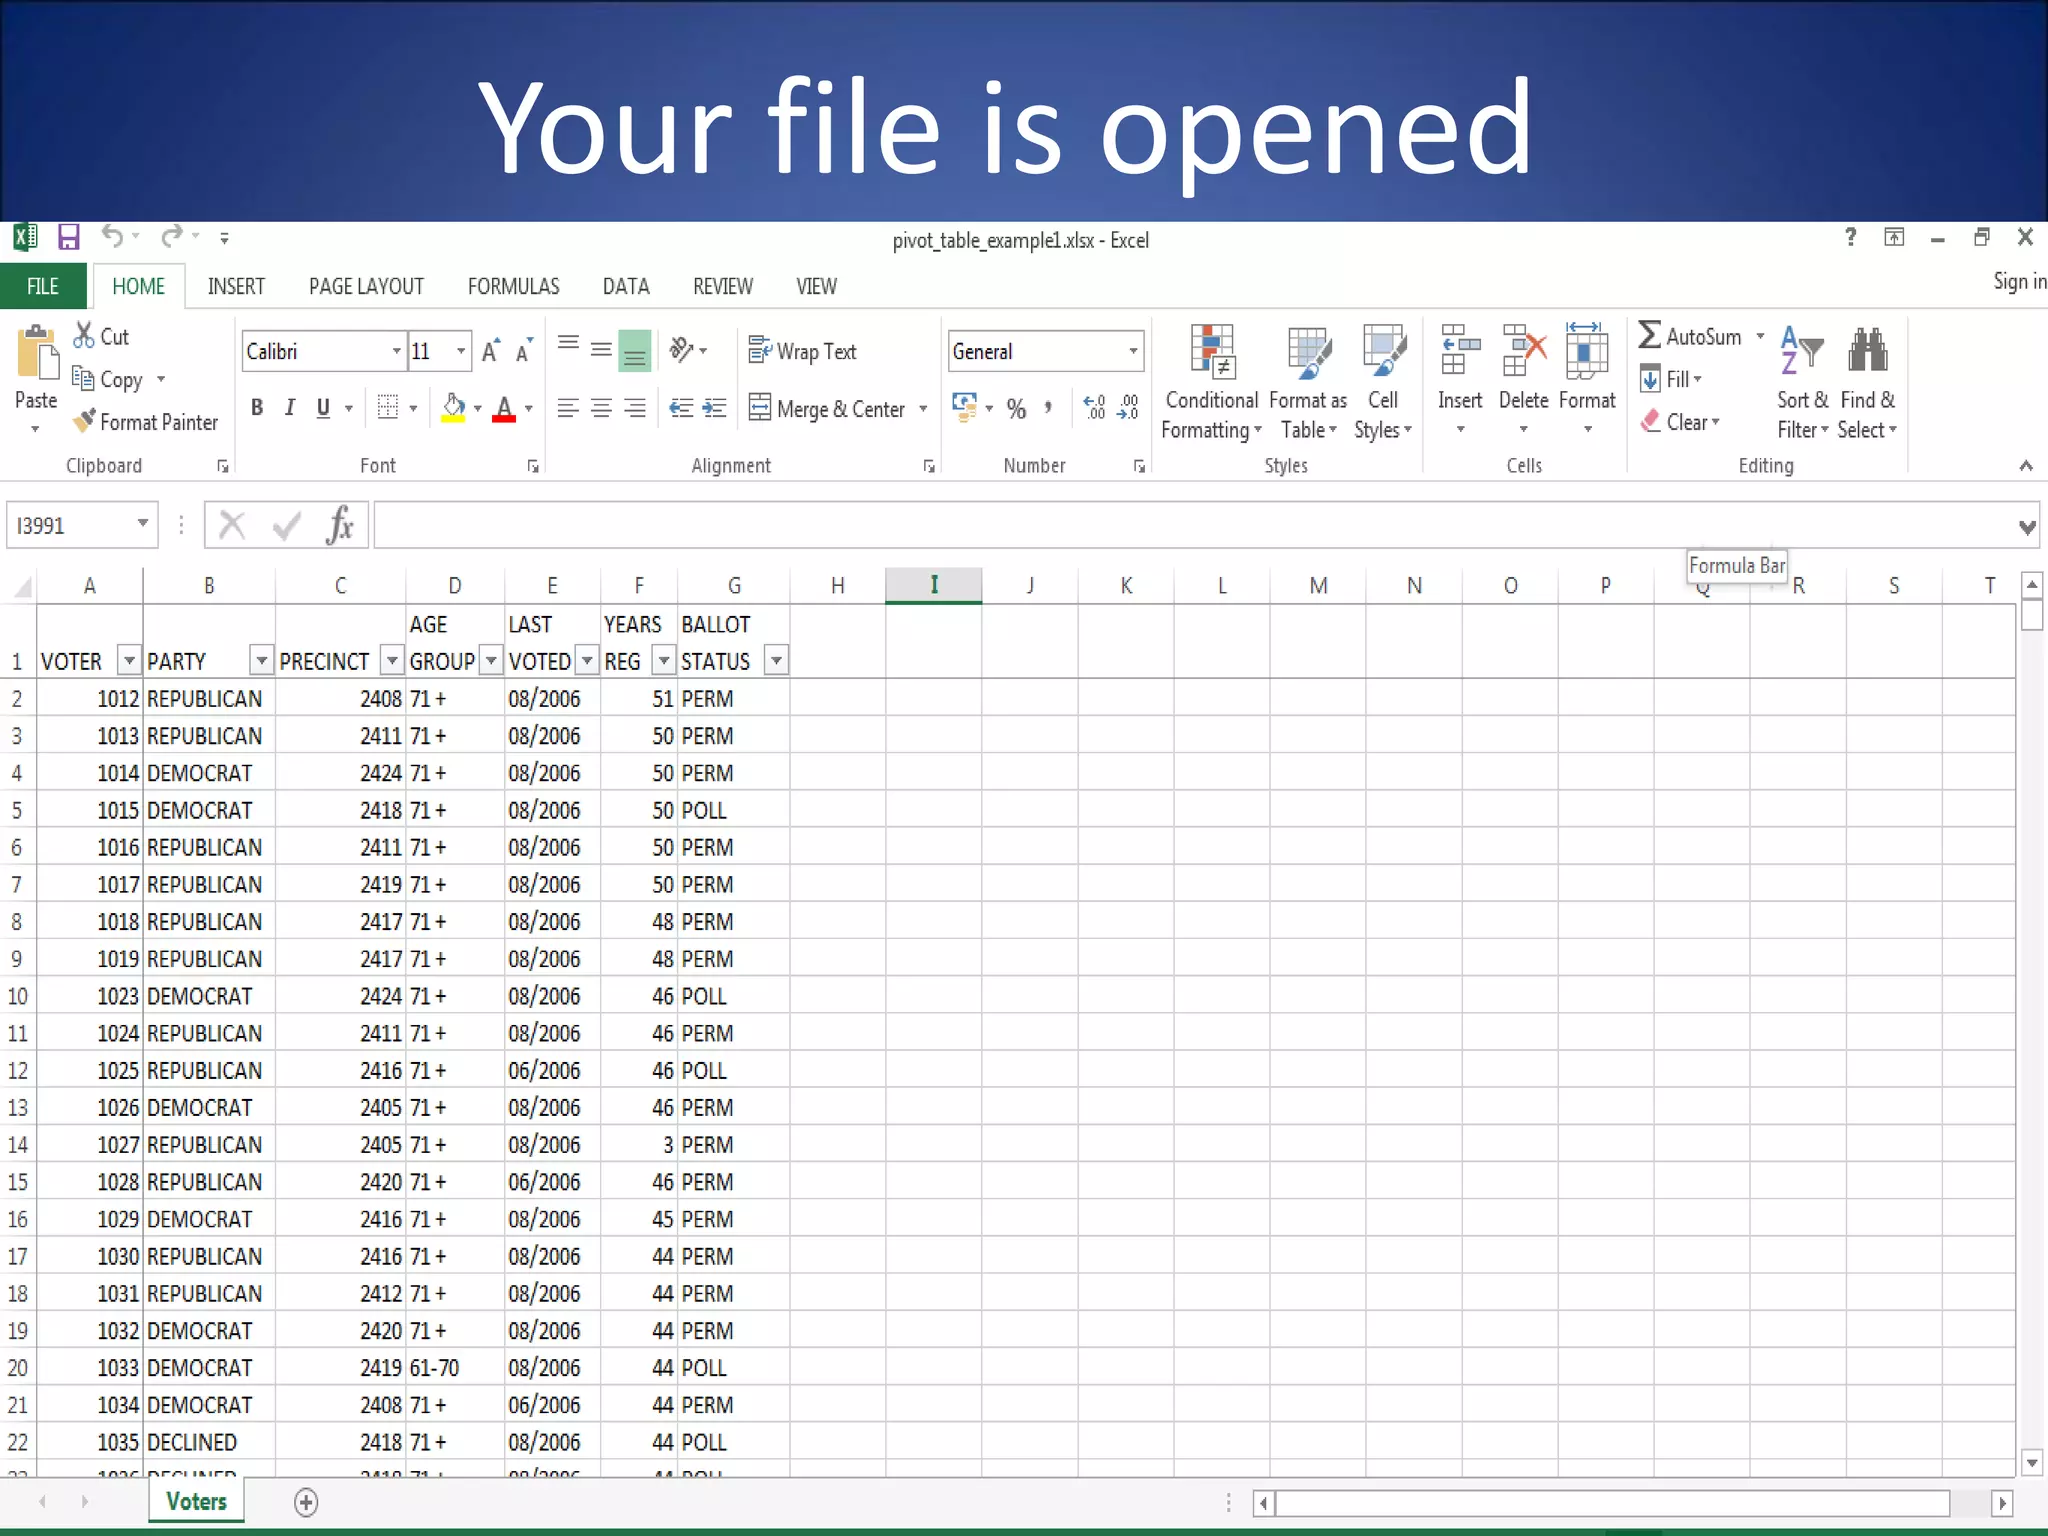Click the Clear button in Editing group
The image size is (2048, 1536).
tap(1680, 422)
